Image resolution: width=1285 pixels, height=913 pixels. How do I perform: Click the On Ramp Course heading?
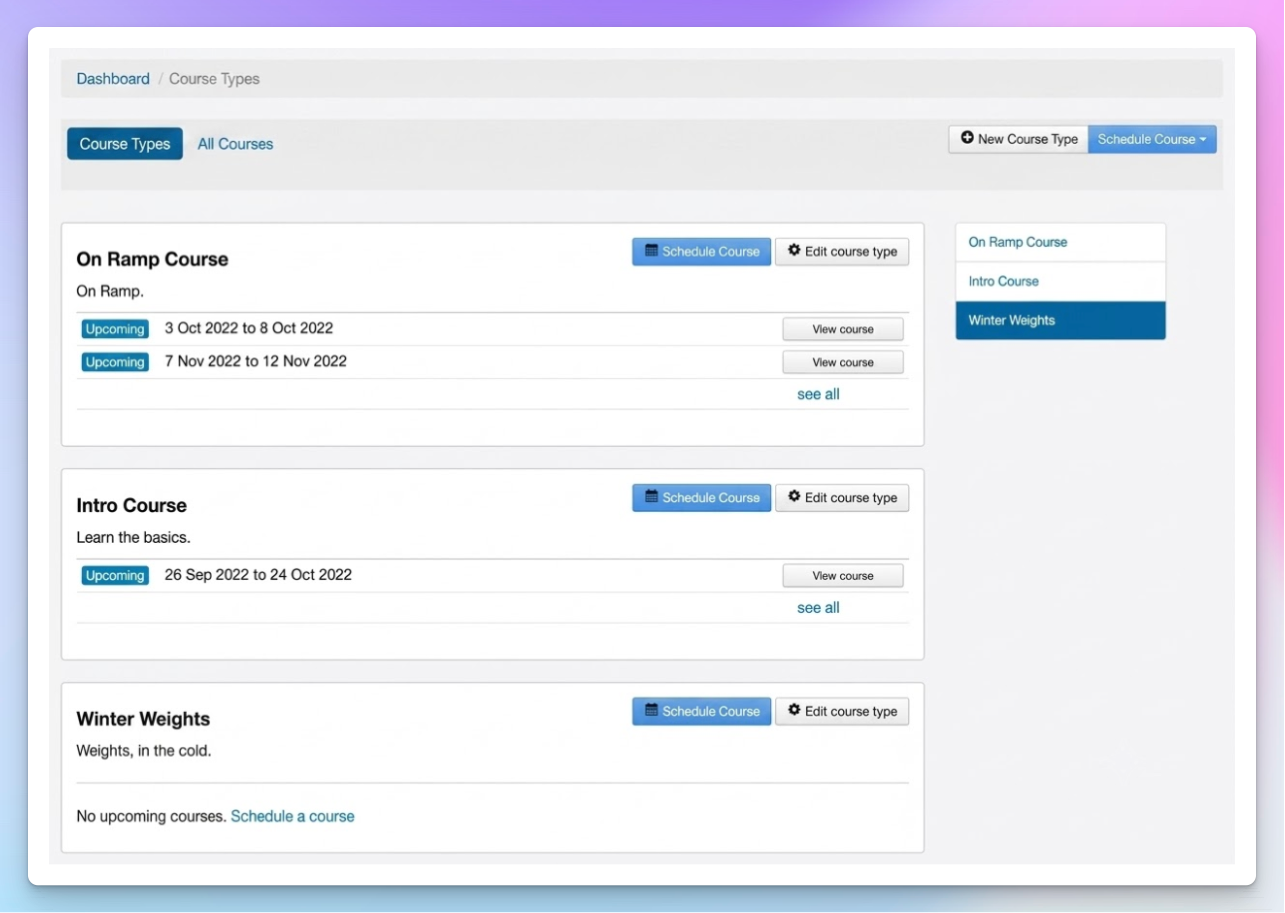152,259
